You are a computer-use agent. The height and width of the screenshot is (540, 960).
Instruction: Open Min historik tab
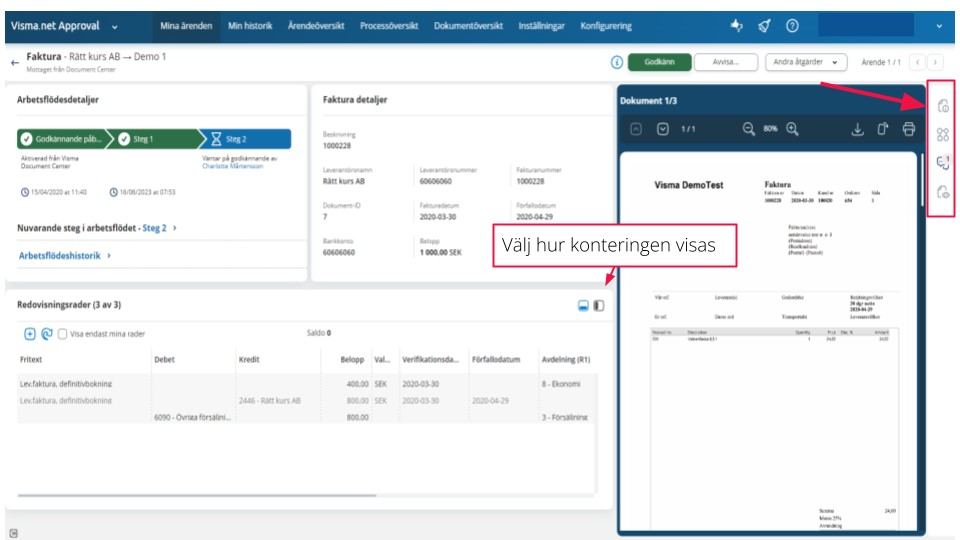tap(250, 26)
